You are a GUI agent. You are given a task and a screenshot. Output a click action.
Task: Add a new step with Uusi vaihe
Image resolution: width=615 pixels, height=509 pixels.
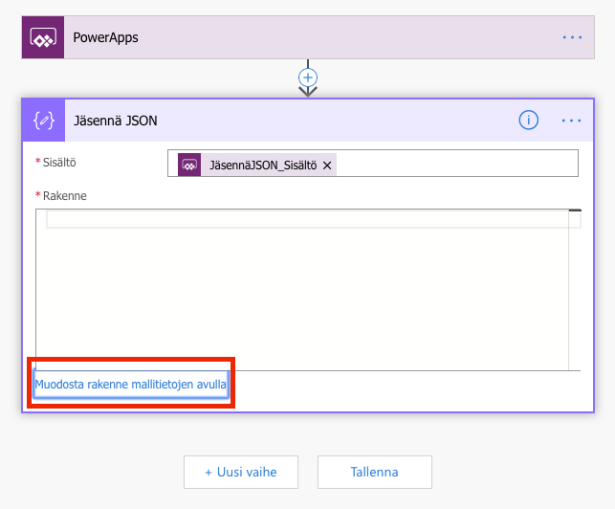pos(243,472)
